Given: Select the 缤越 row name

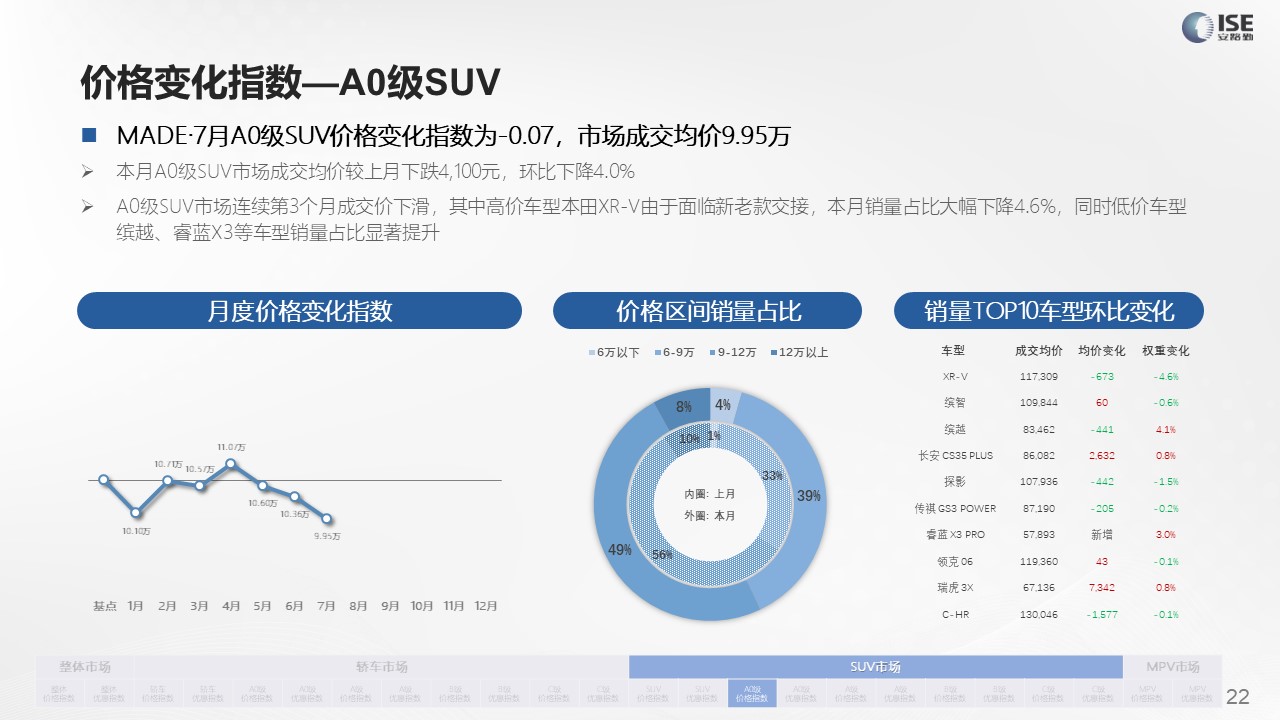Looking at the screenshot, I should coord(954,430).
